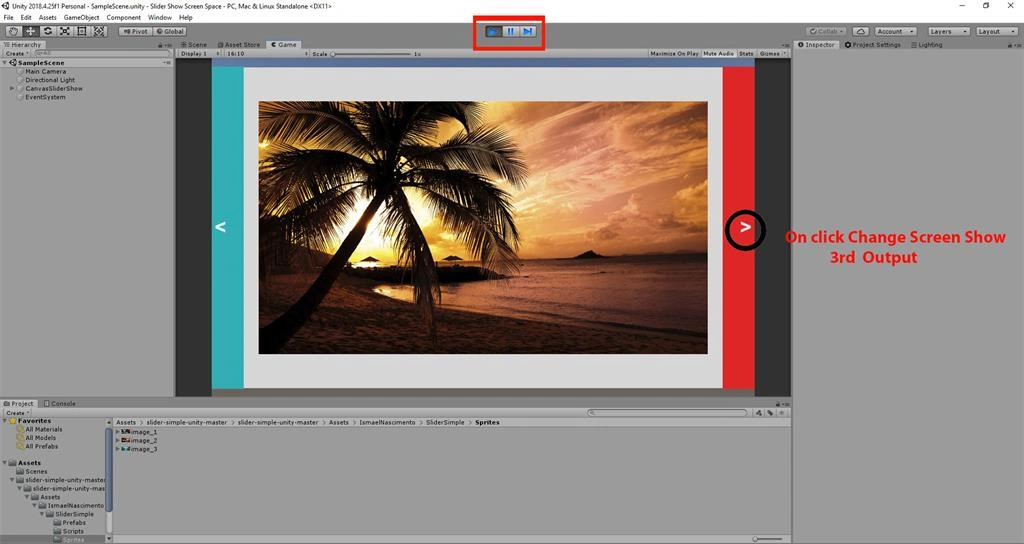Click the slideshow's right arrow on red bar

point(745,227)
